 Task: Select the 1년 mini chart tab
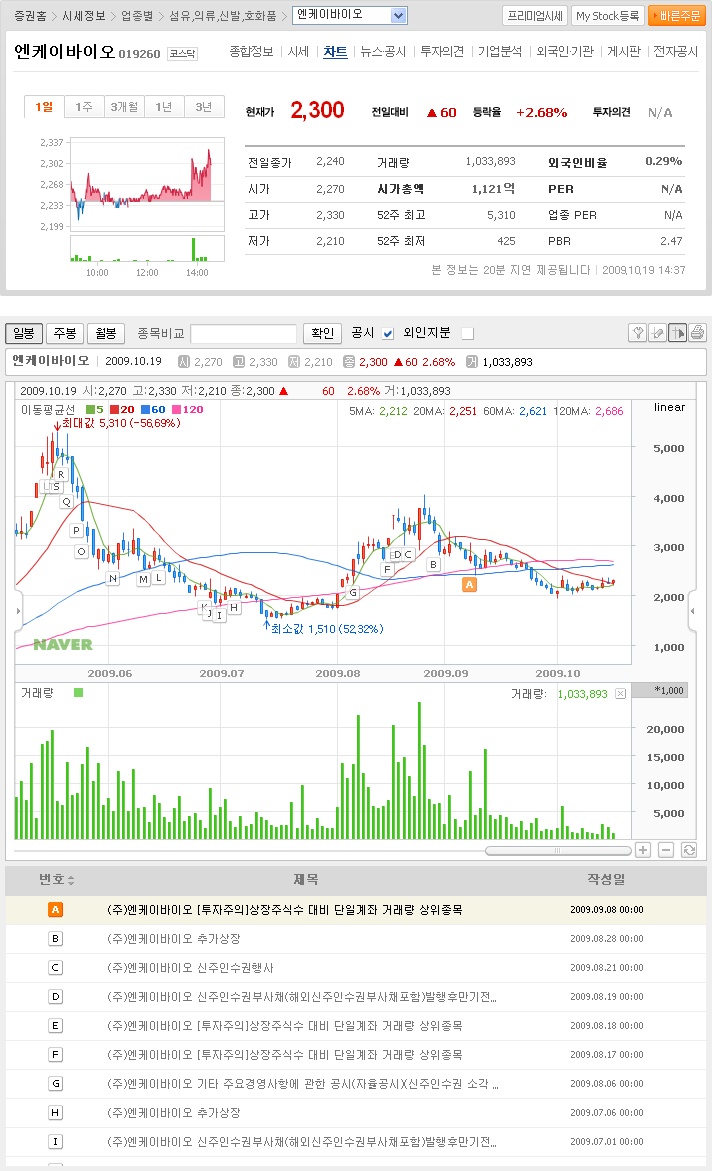tap(164, 107)
